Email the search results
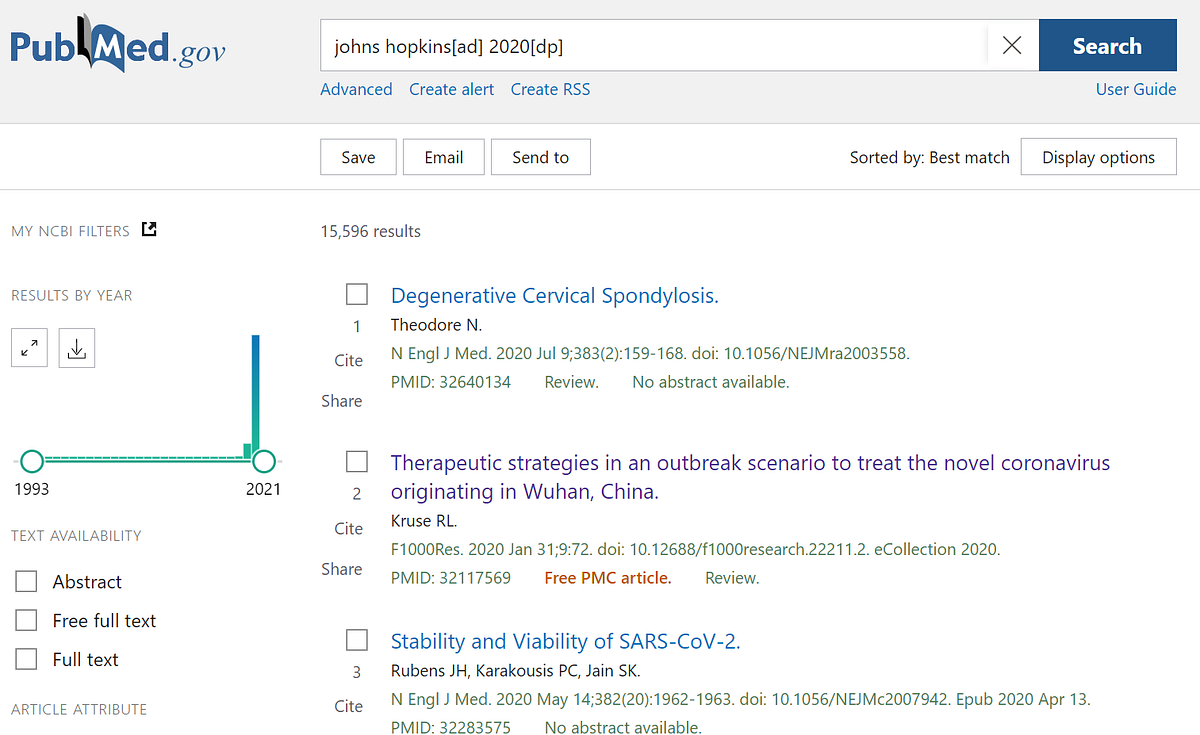The width and height of the screenshot is (1200, 735). click(443, 157)
